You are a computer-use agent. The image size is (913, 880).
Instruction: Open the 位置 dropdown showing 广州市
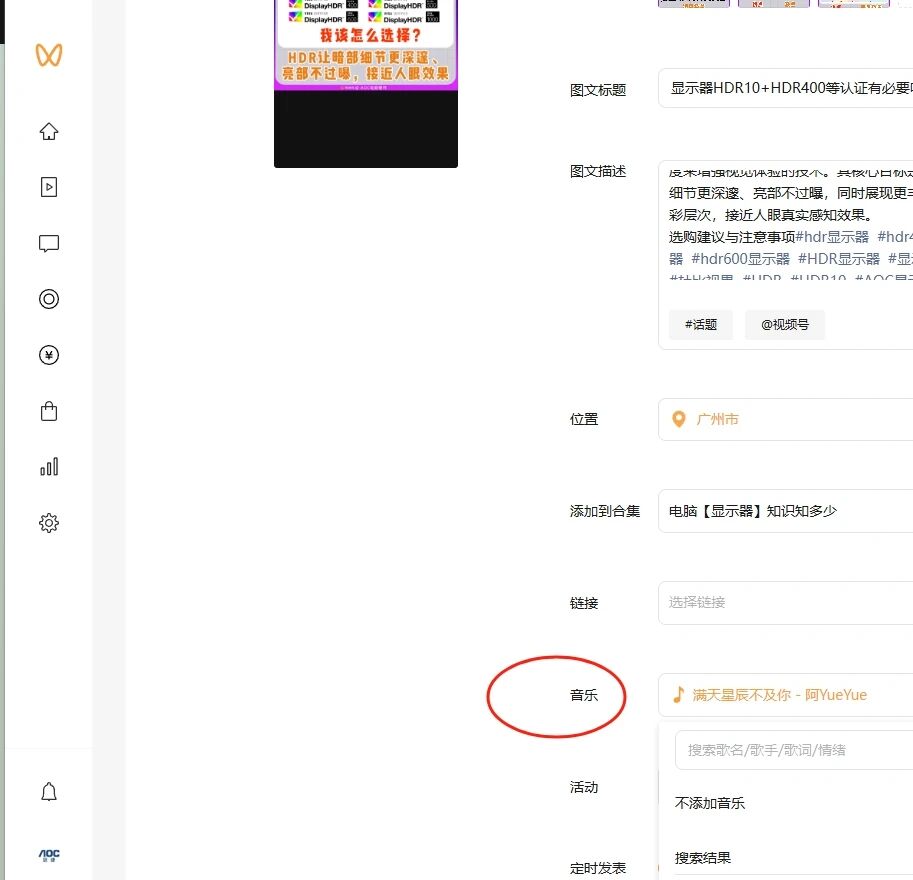click(785, 419)
